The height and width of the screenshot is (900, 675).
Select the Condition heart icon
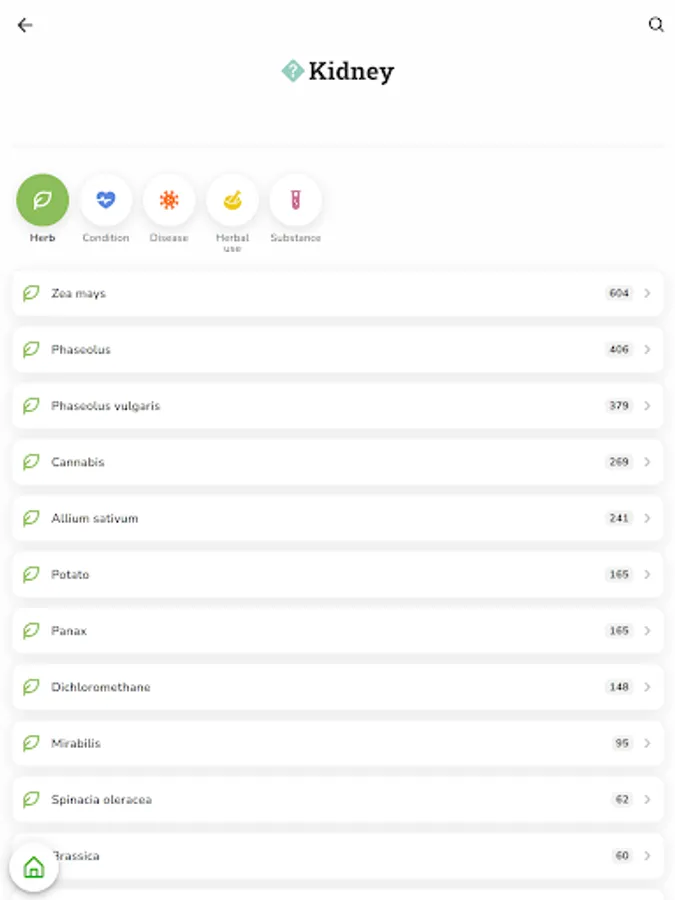tap(105, 200)
